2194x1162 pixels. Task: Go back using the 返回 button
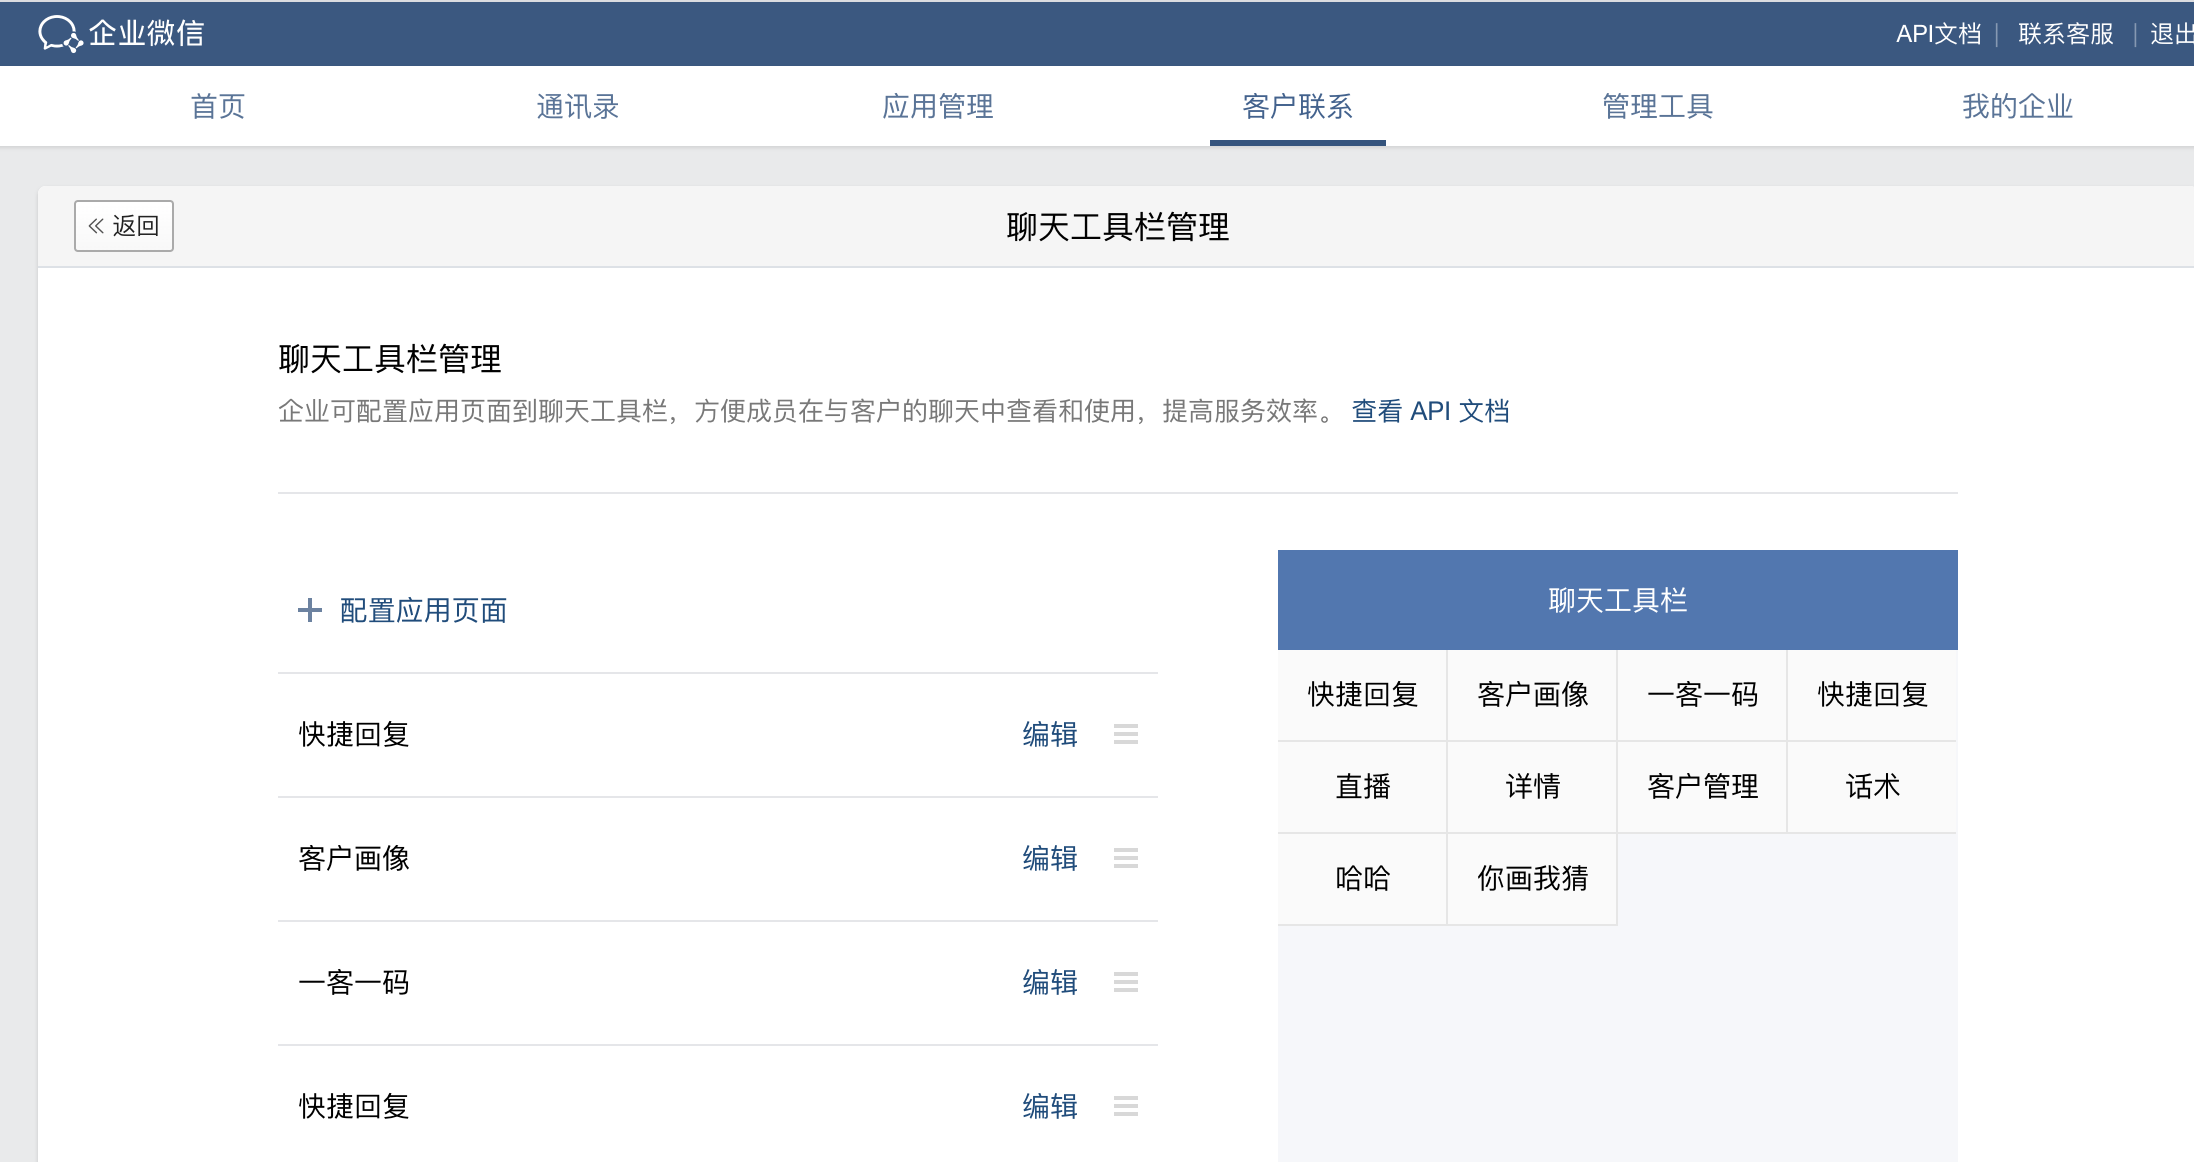[x=124, y=226]
